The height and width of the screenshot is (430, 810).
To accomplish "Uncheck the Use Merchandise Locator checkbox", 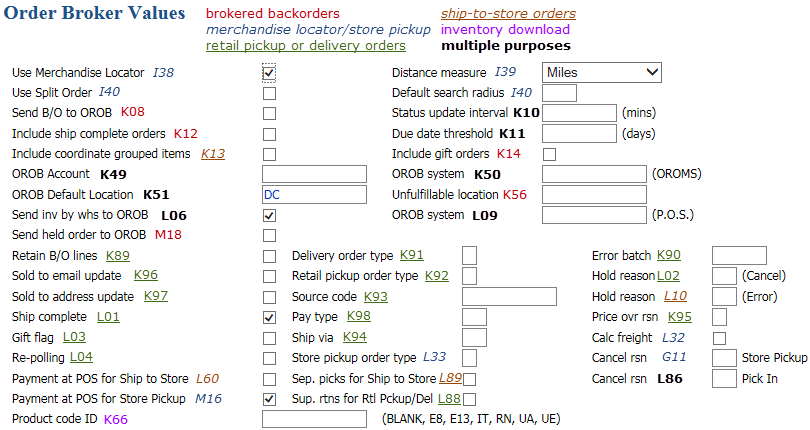I will tap(269, 73).
